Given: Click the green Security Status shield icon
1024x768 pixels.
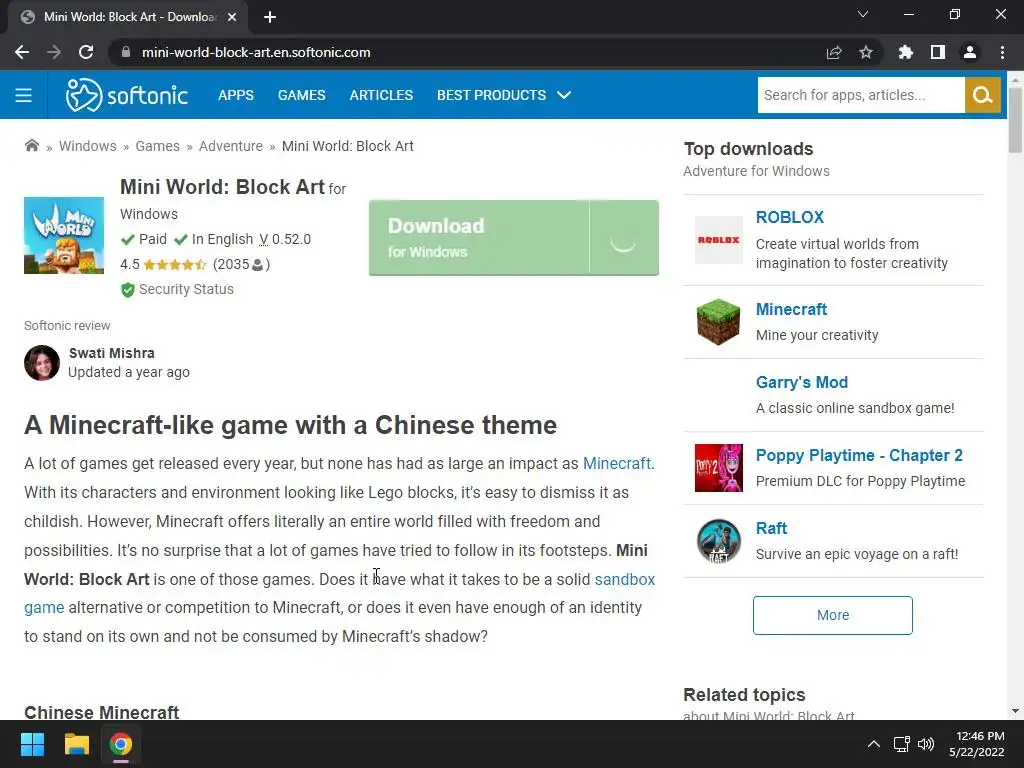Looking at the screenshot, I should [x=127, y=289].
